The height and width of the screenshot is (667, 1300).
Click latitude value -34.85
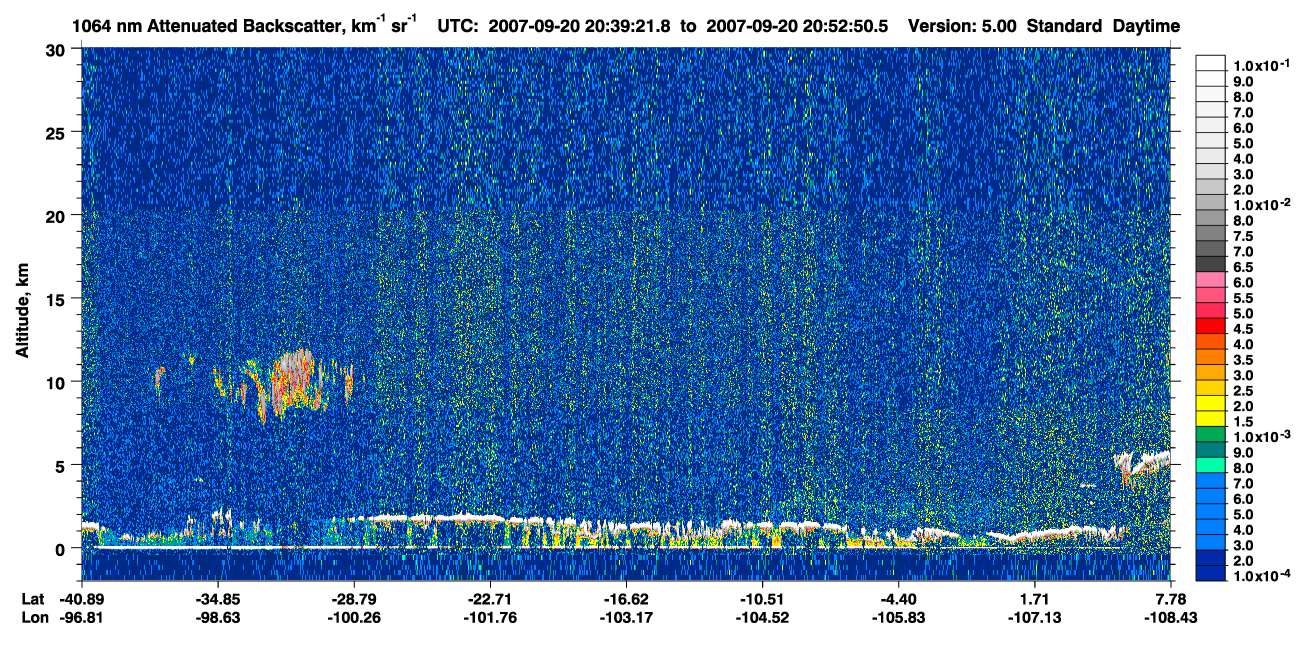click(x=217, y=599)
